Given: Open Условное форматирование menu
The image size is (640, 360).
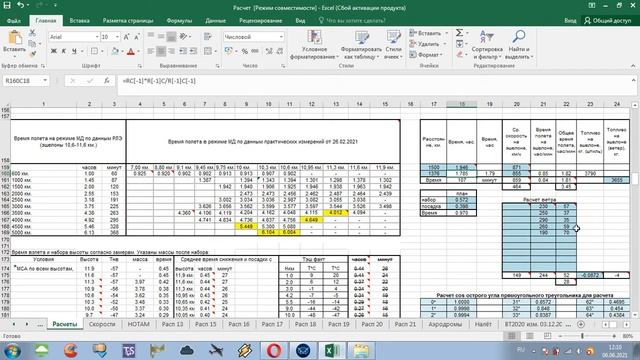Looking at the screenshot, I should click(x=314, y=45).
